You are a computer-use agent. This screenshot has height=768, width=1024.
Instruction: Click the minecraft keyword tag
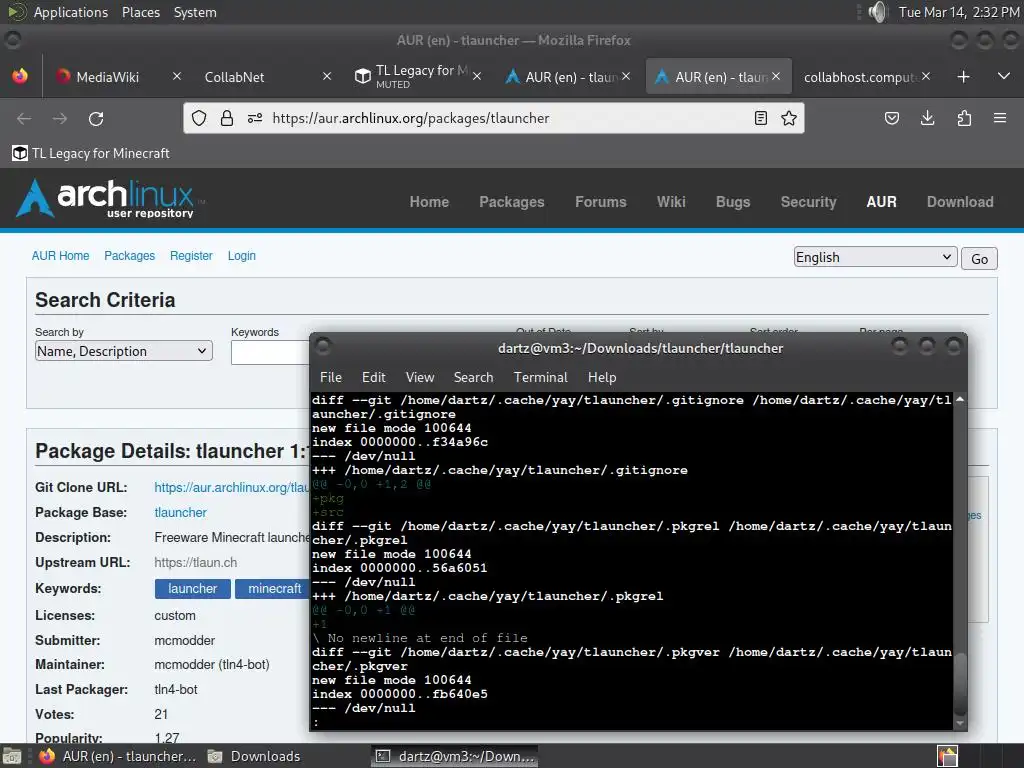pyautogui.click(x=272, y=588)
